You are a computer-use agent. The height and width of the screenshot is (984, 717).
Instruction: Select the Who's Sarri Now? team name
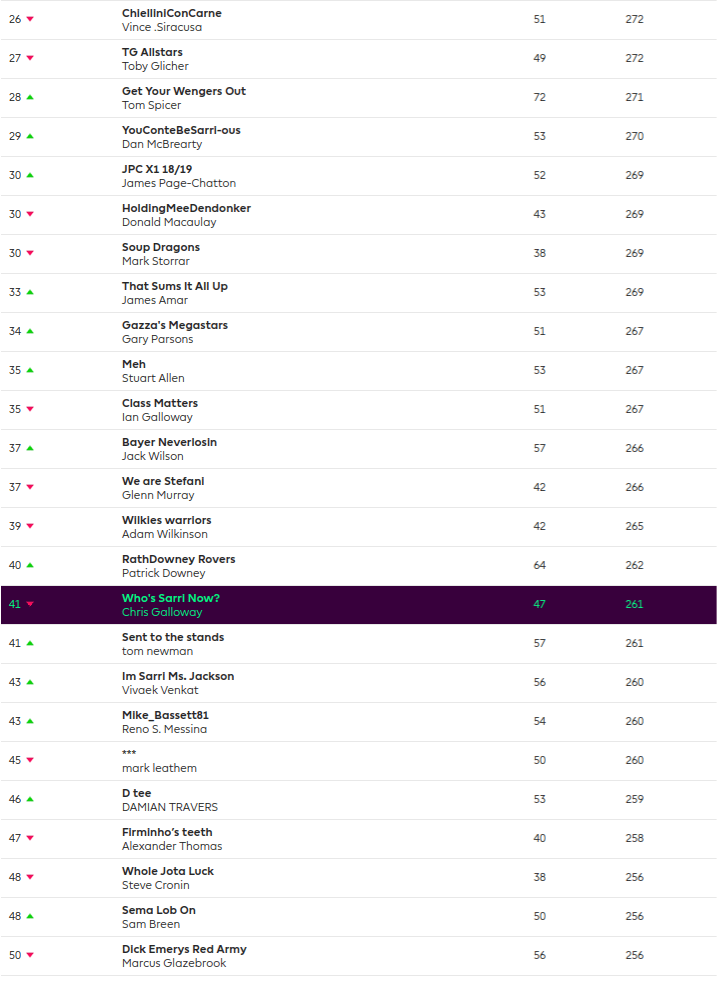[x=171, y=598]
